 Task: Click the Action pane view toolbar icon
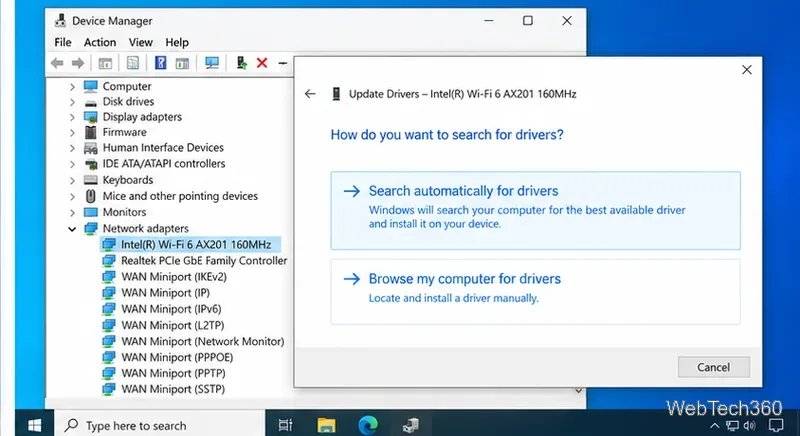pos(182,63)
